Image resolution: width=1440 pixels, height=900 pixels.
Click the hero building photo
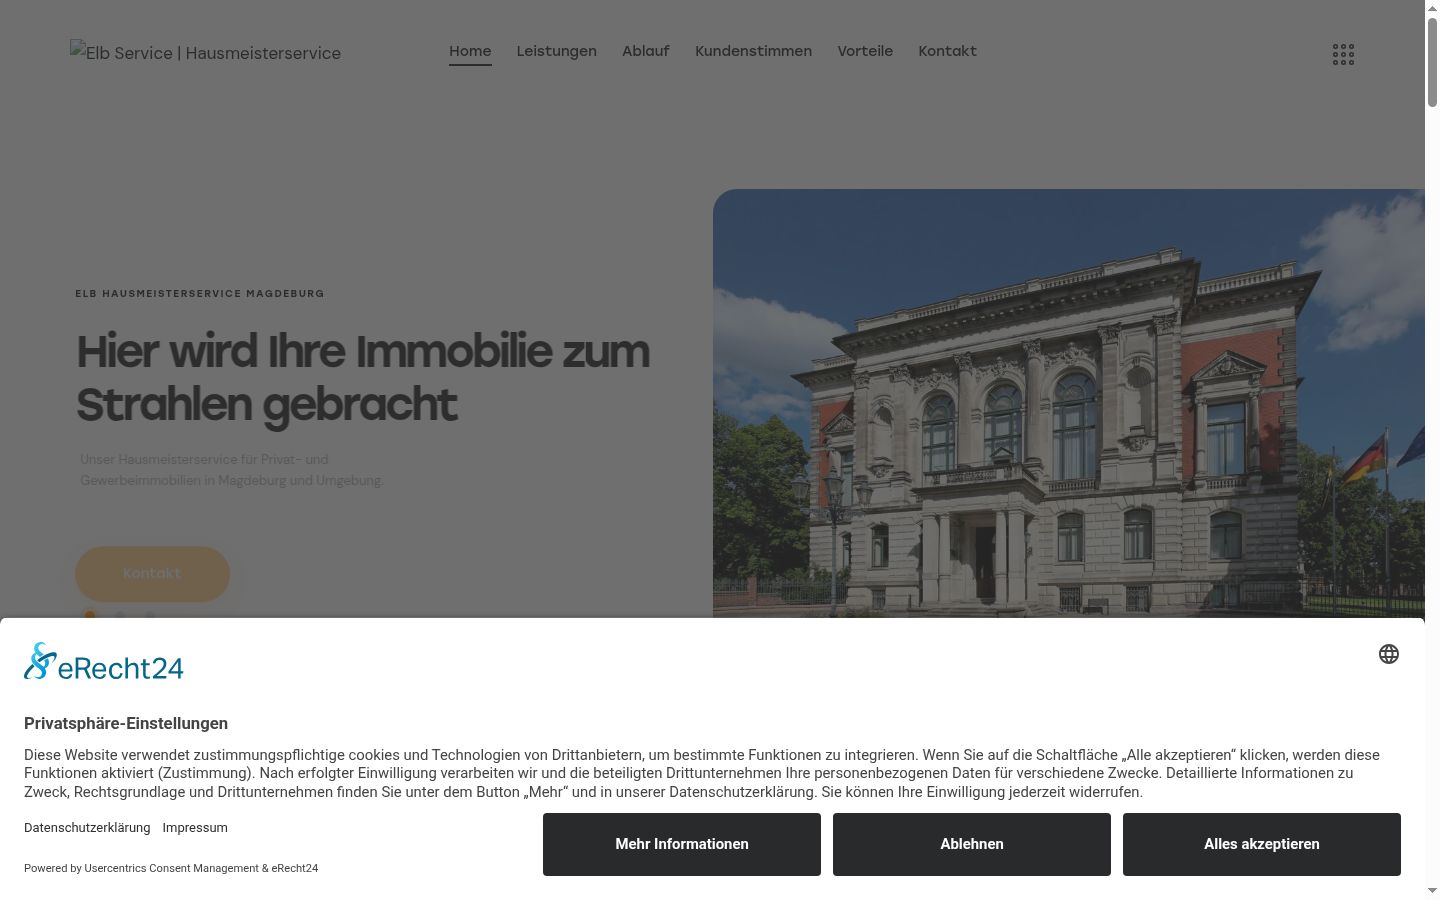[x=1068, y=403]
